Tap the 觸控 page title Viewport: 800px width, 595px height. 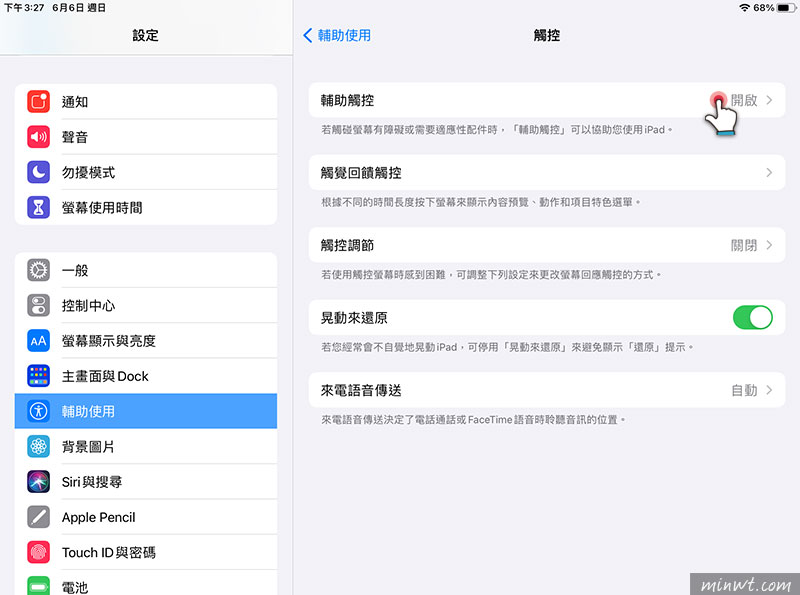[x=546, y=35]
